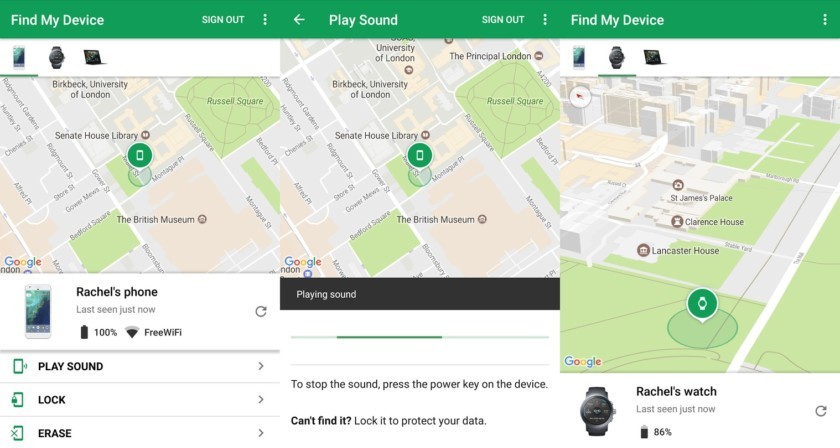Tap the play sound phone icon
Image resolution: width=840 pixels, height=448 pixels.
[x=19, y=367]
